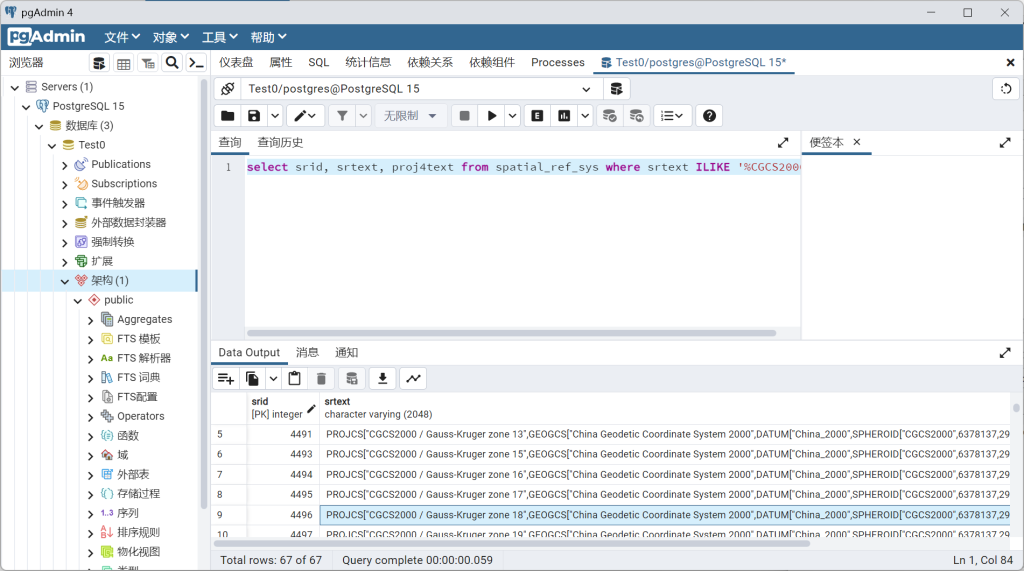Switch to the 消息 tab
Screen dimensions: 1024x571
[x=307, y=352]
